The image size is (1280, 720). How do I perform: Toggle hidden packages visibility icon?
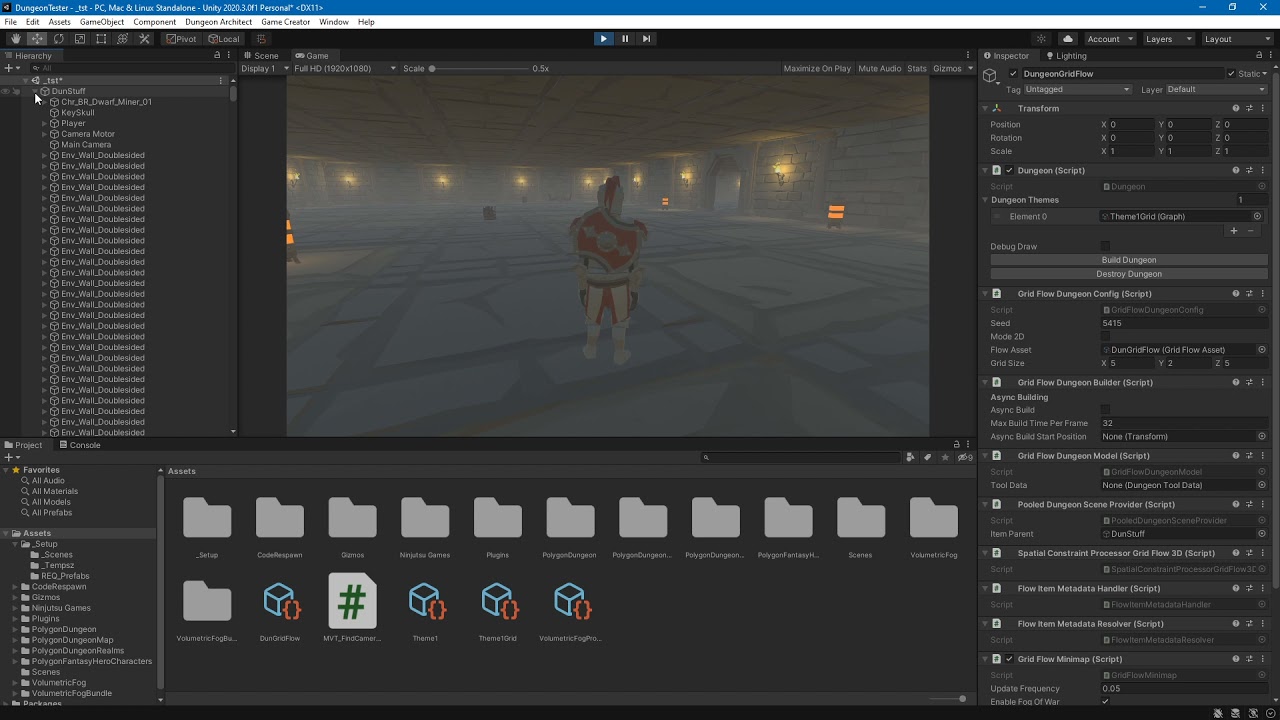(x=965, y=457)
